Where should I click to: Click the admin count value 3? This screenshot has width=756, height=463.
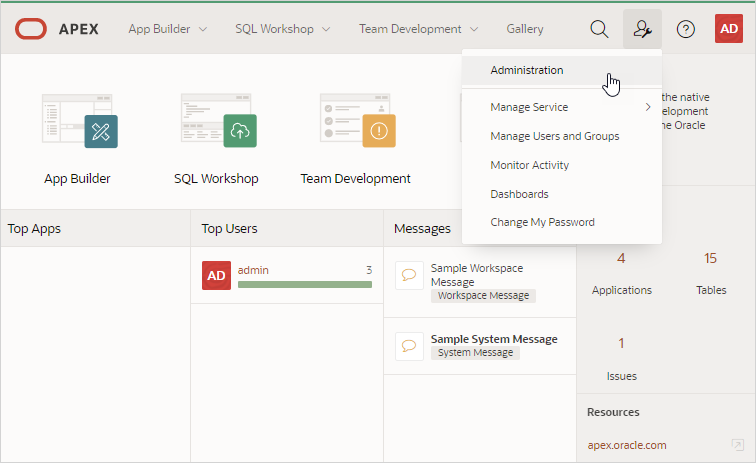[x=369, y=270]
